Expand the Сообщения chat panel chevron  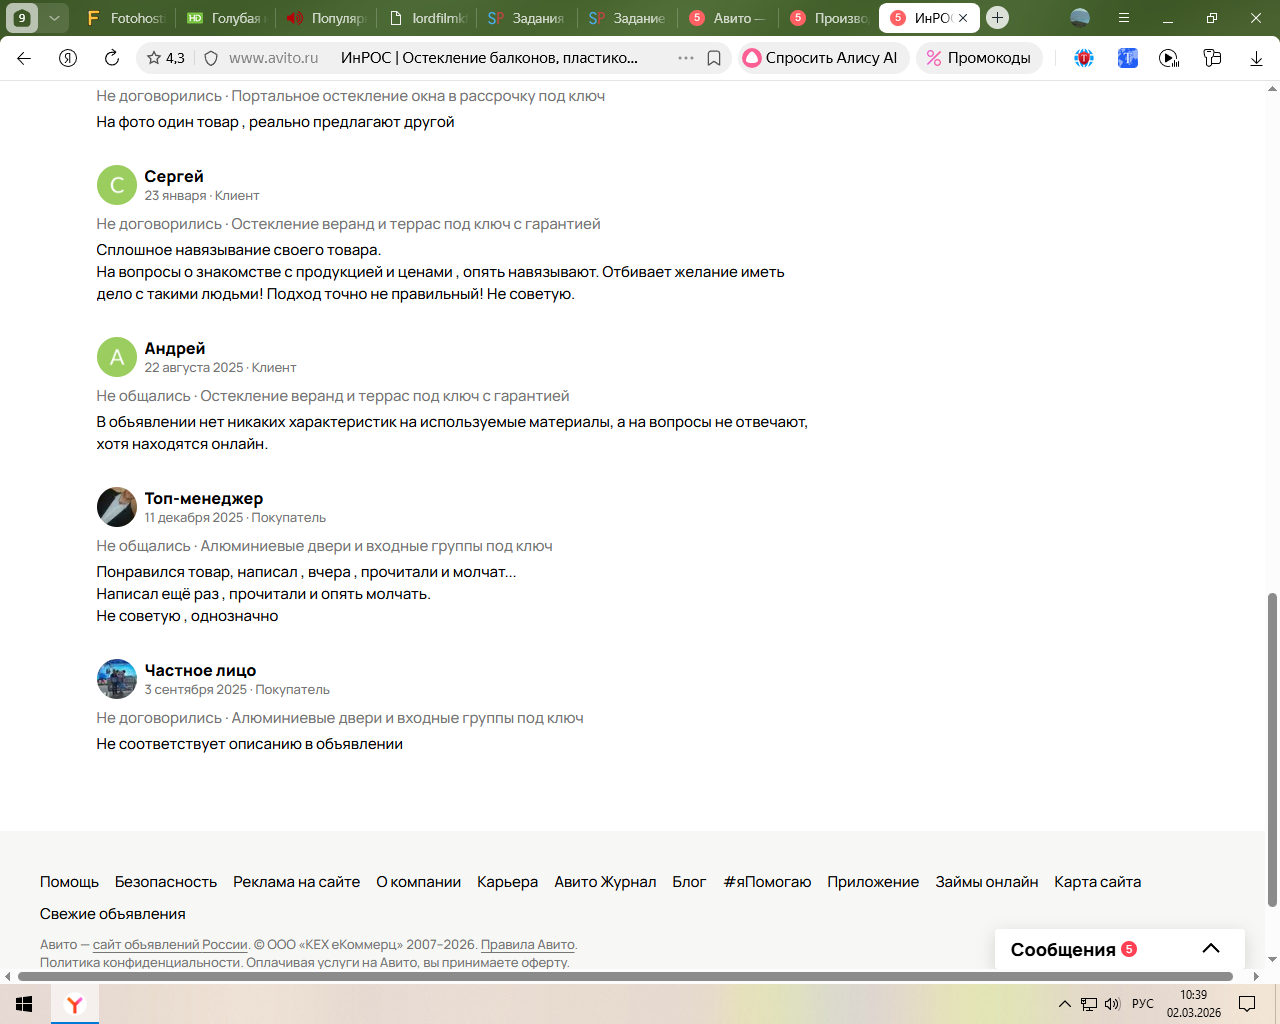click(1211, 949)
